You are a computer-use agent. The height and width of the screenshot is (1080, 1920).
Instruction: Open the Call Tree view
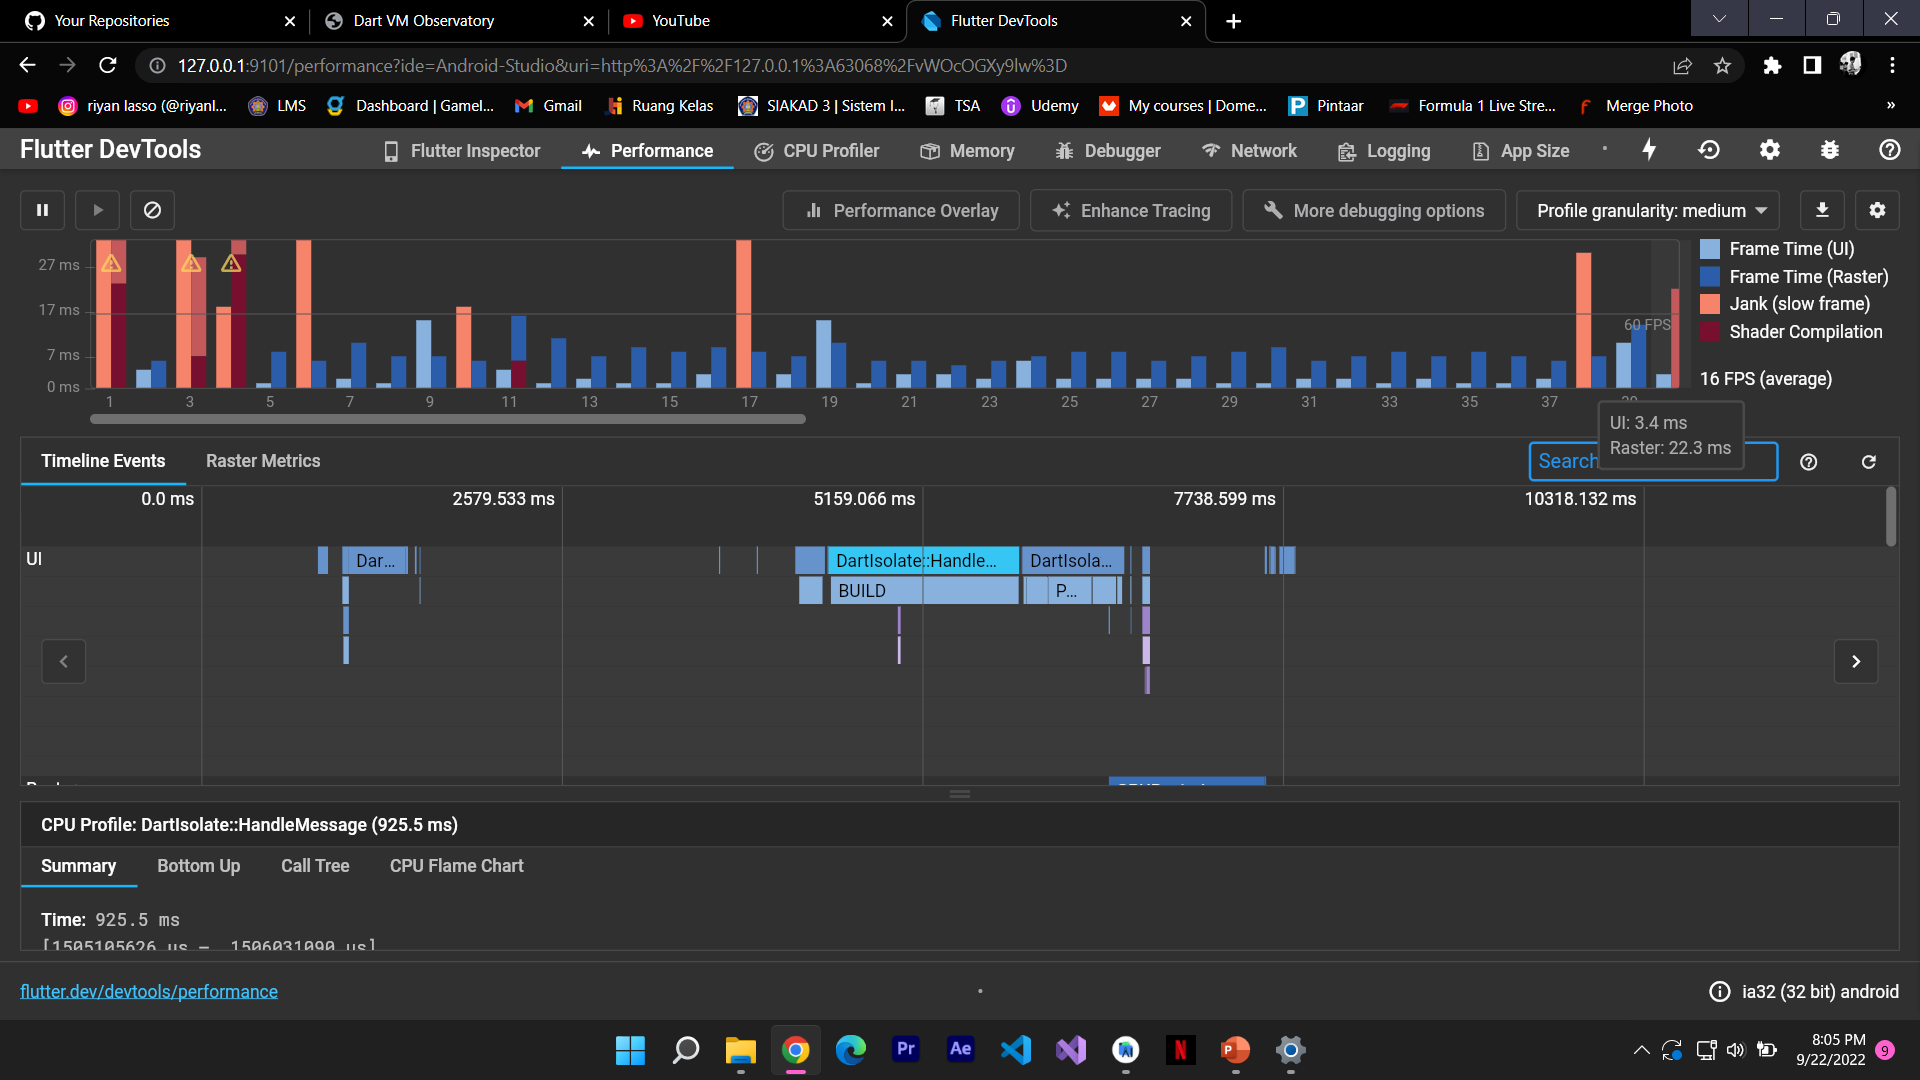tap(315, 866)
